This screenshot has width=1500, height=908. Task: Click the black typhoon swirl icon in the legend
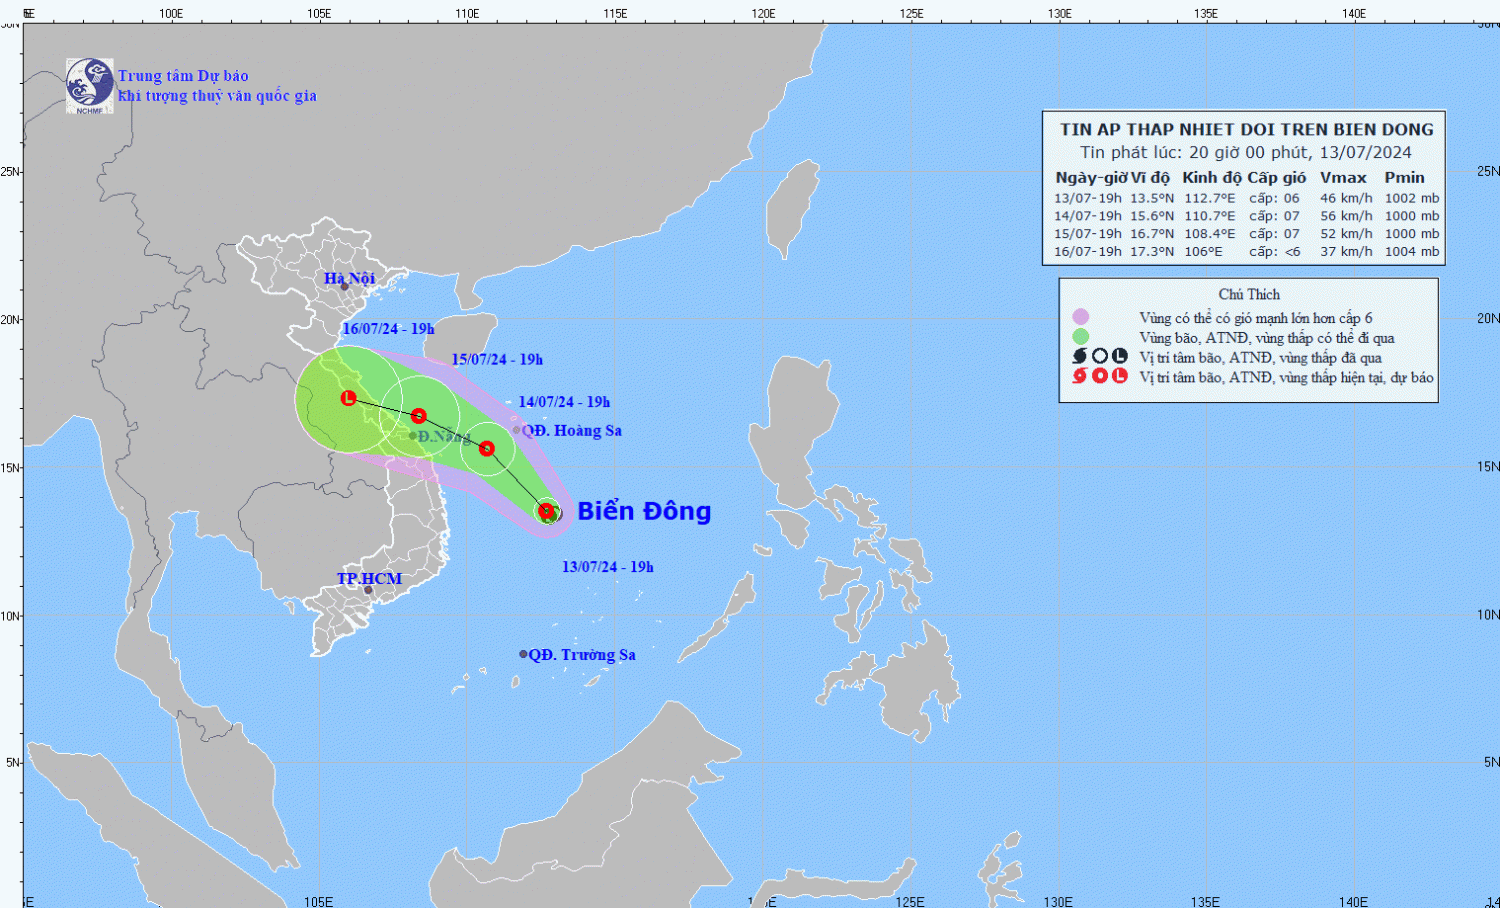click(x=1080, y=356)
